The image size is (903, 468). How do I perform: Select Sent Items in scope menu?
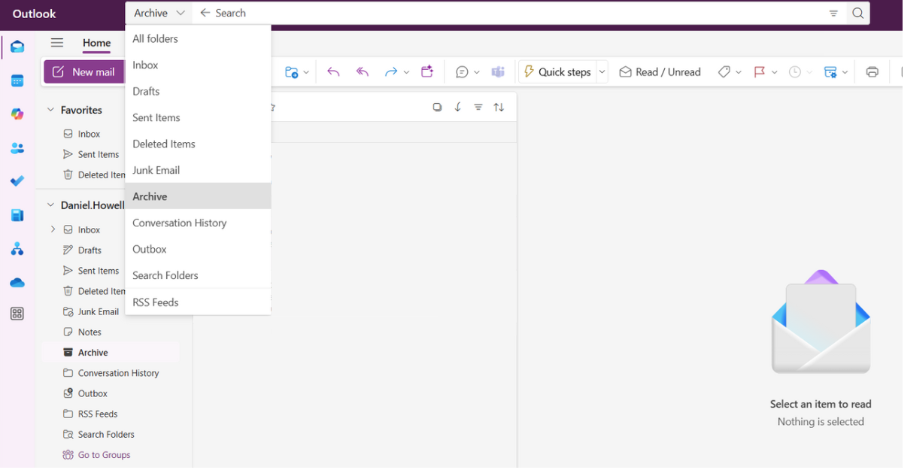(x=198, y=117)
